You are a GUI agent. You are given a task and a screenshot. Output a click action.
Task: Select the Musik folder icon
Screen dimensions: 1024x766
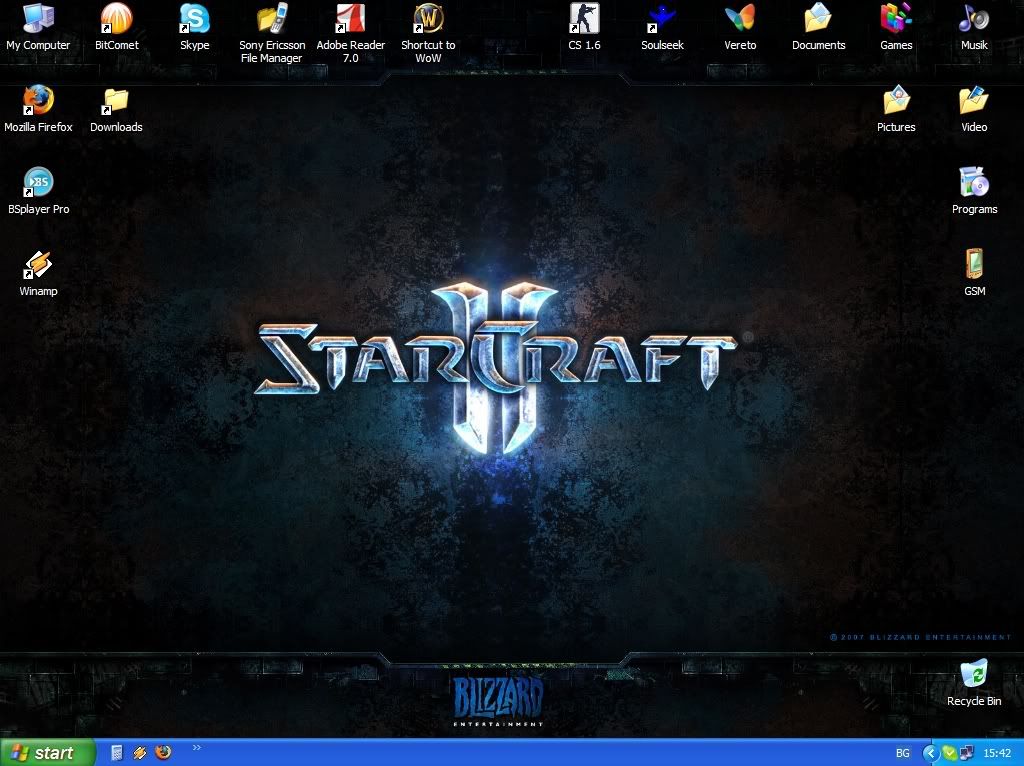coord(974,18)
